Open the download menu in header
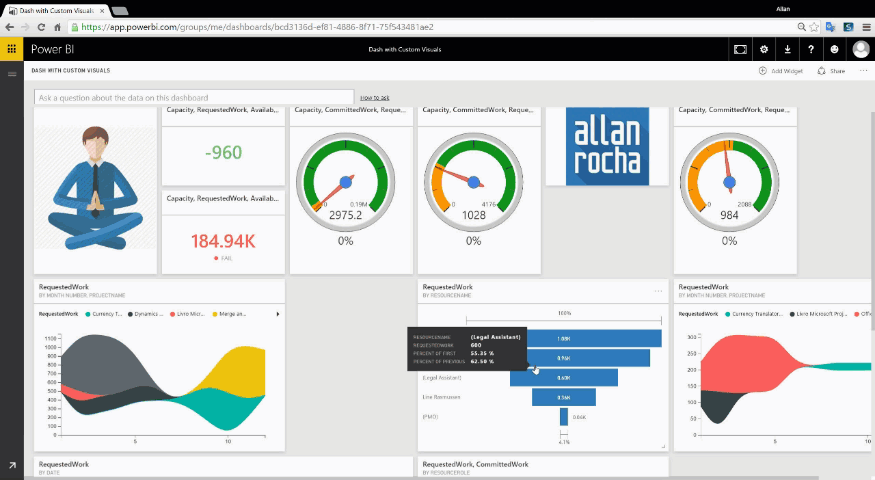Viewport: 875px width, 480px height. (787, 49)
